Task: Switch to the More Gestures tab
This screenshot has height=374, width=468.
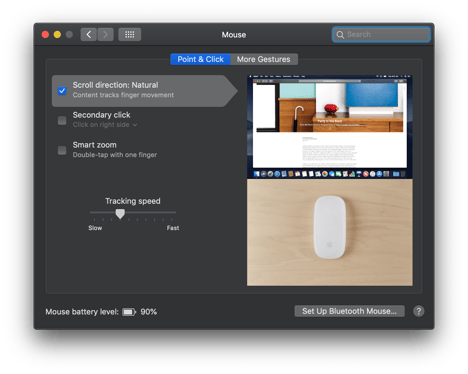Action: click(x=264, y=59)
